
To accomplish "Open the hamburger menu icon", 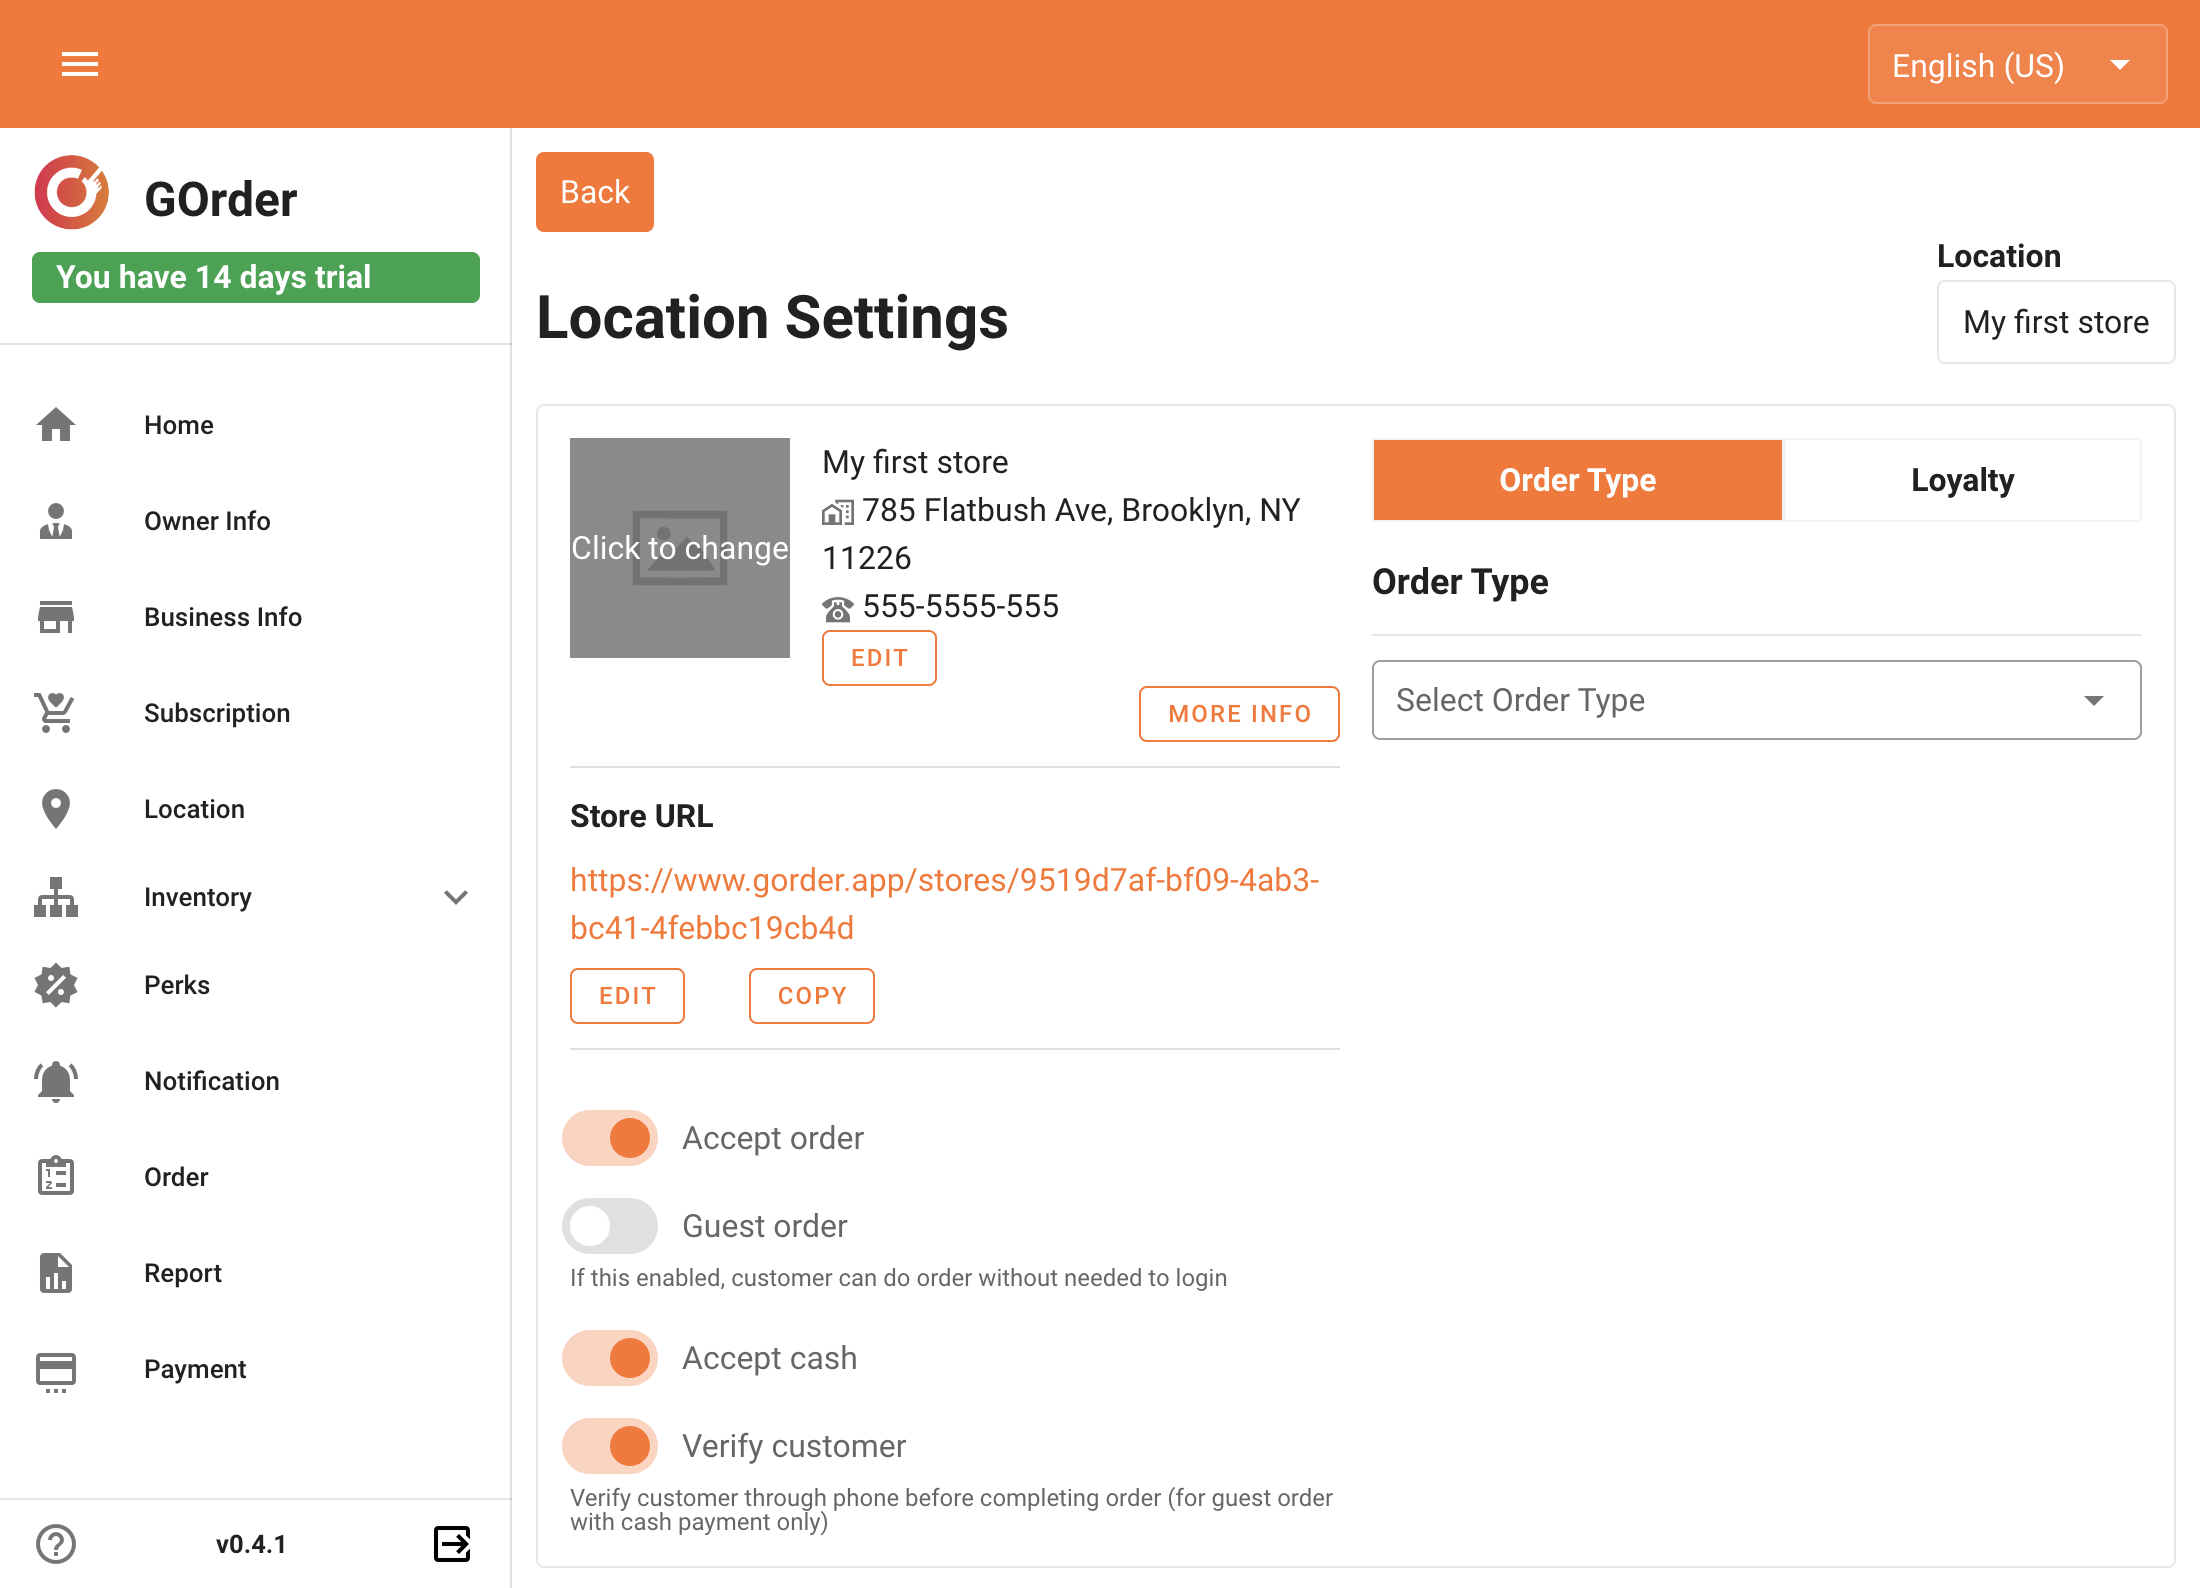I will click(80, 65).
